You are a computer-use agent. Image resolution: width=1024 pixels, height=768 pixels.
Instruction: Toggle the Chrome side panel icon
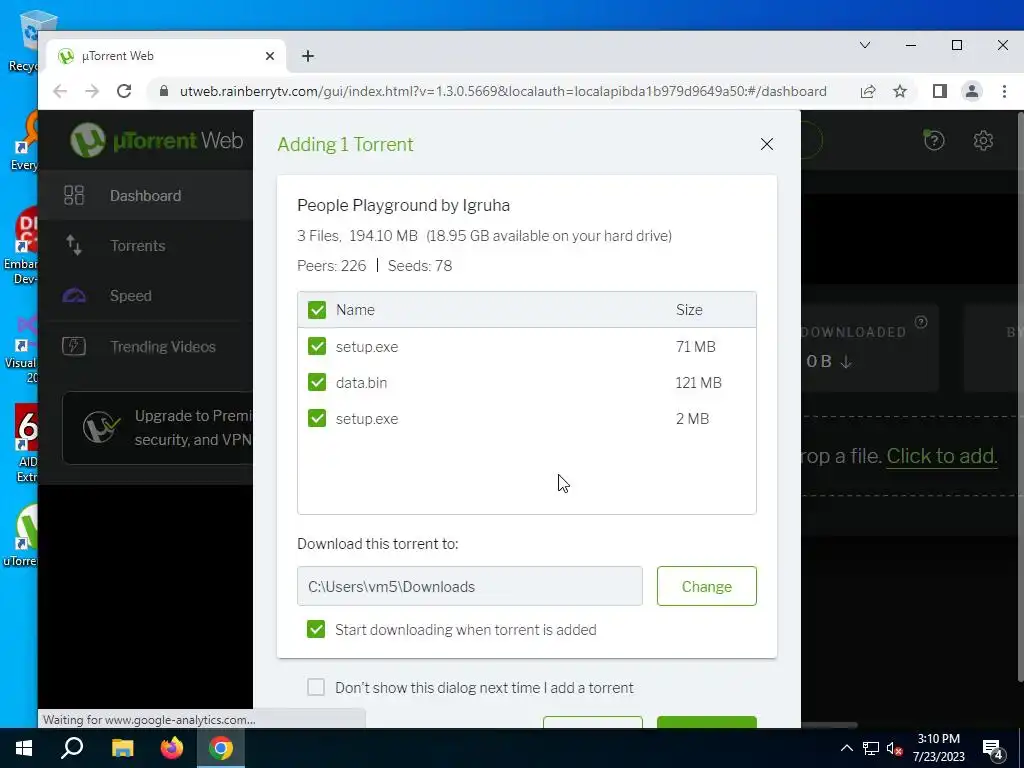(940, 91)
